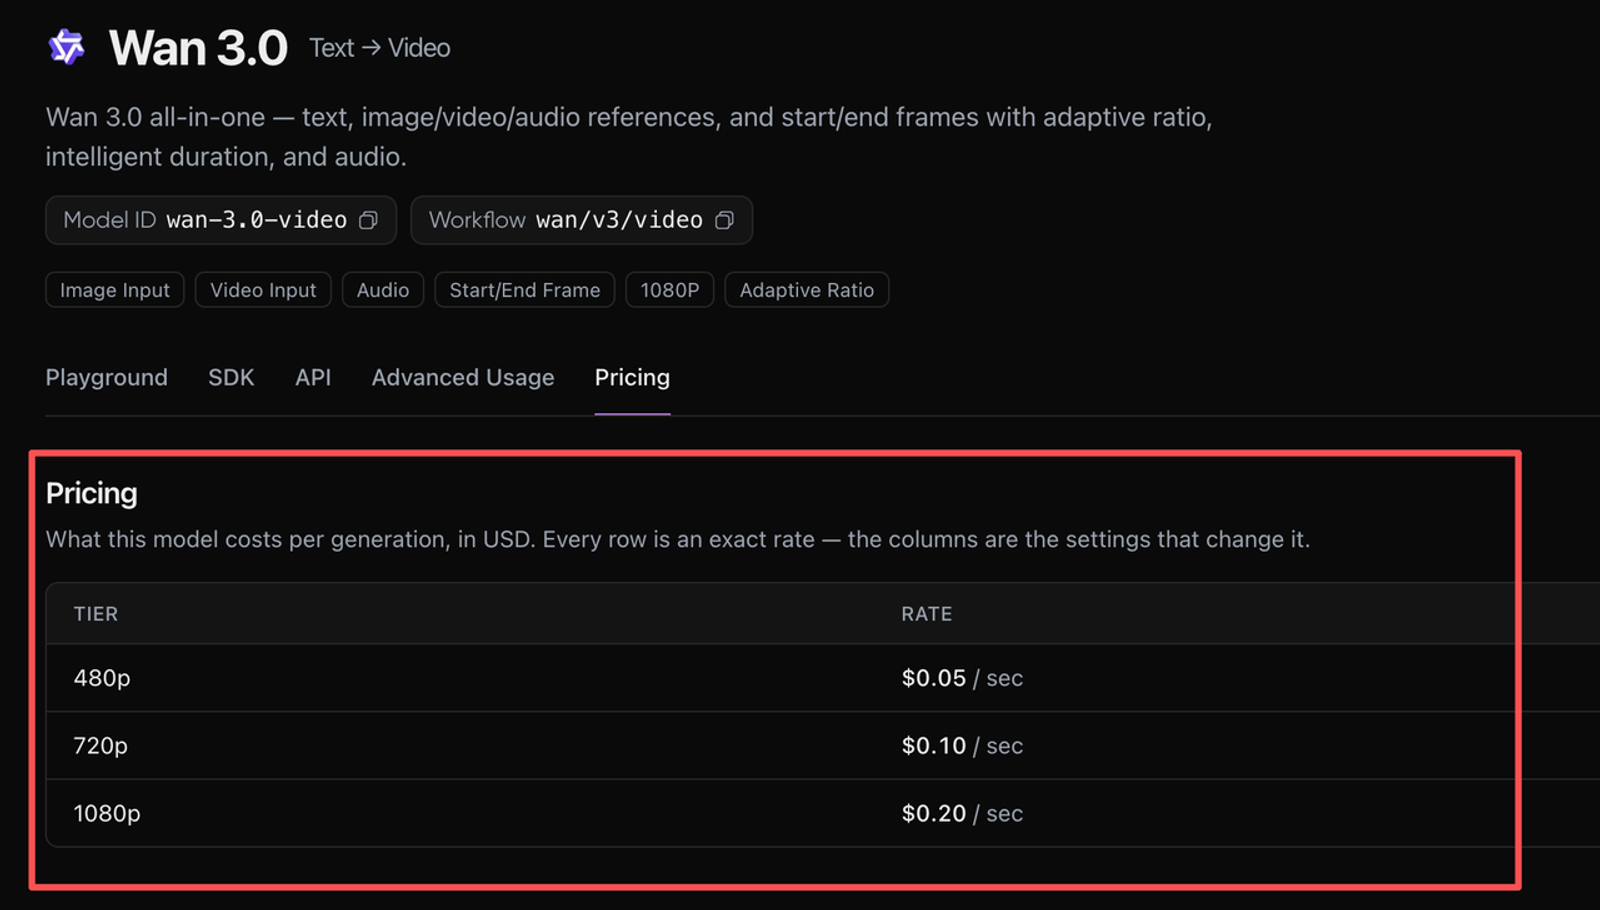1600x910 pixels.
Task: Click the wan/v3/video workflow text
Action: 619,220
